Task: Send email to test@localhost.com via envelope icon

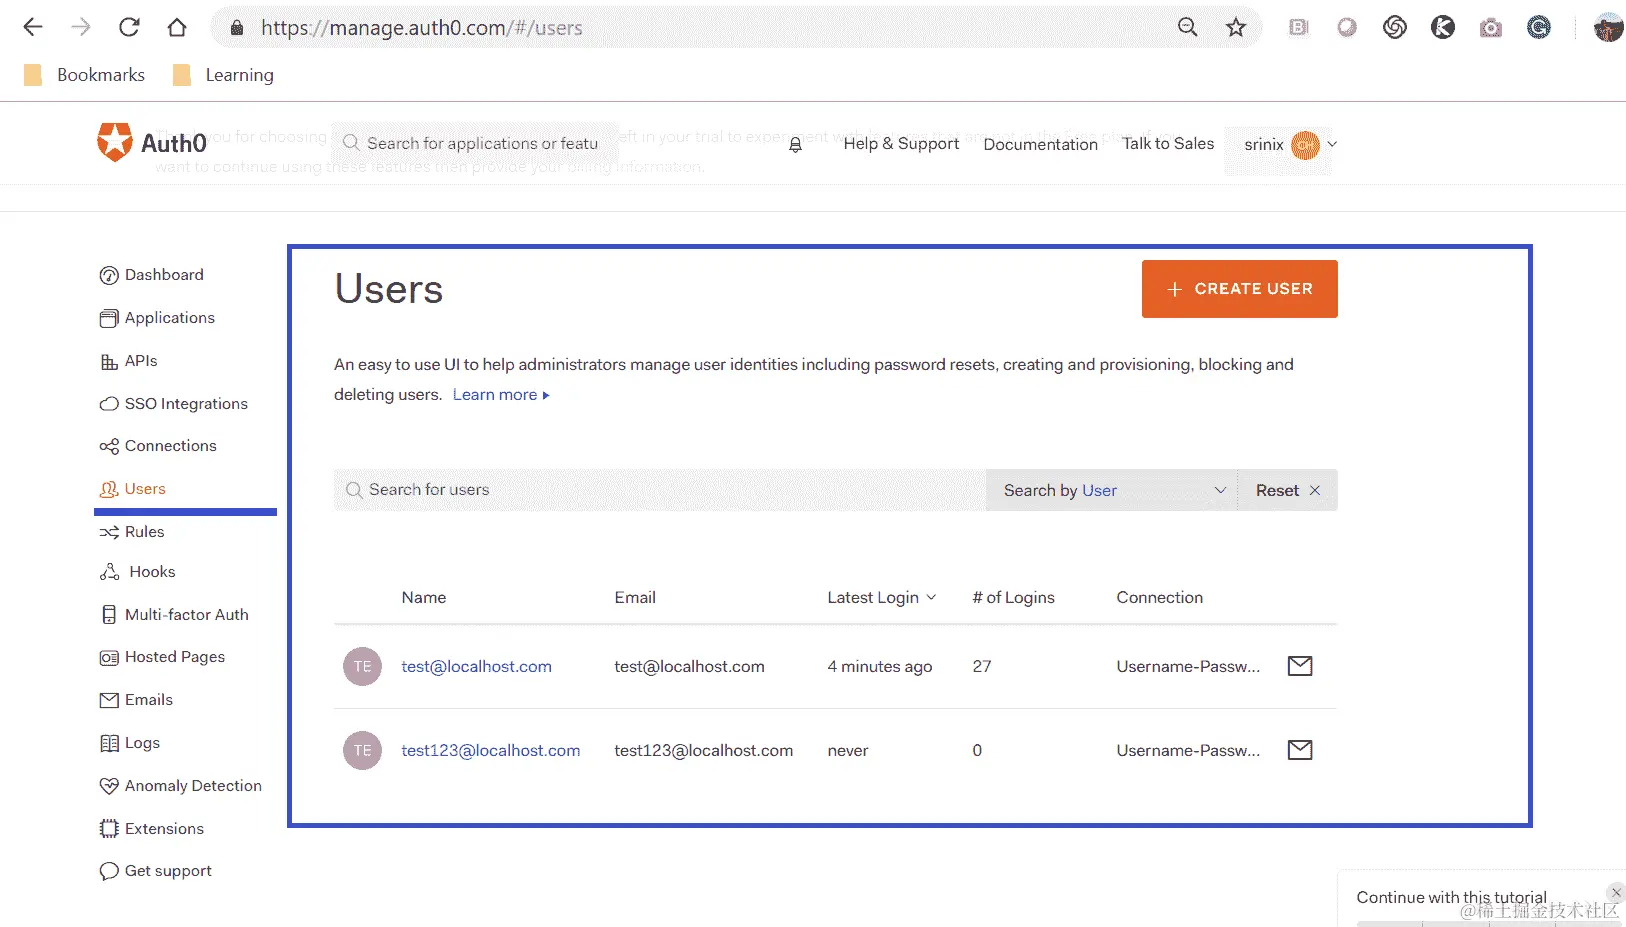Action: (x=1300, y=666)
